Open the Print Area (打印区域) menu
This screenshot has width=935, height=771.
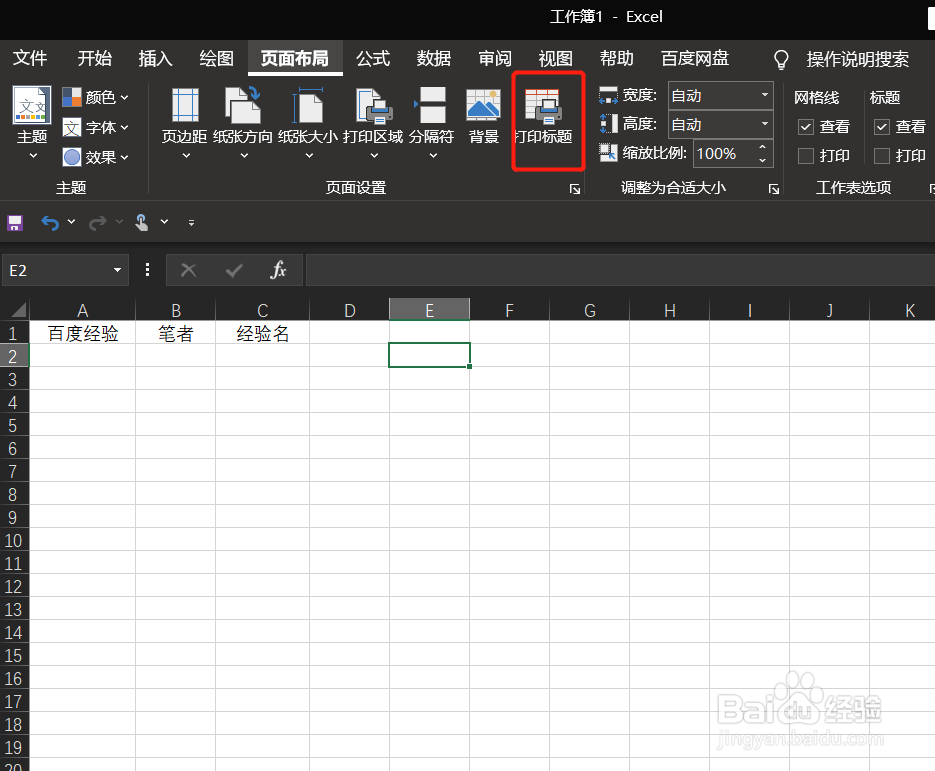(373, 124)
